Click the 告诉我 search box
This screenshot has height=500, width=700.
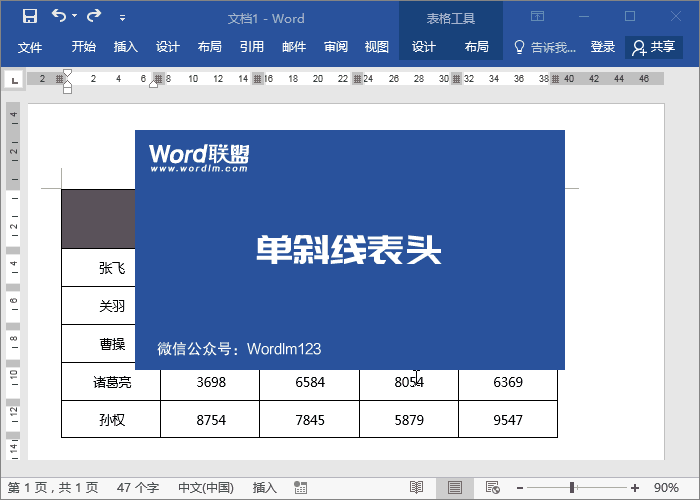[x=545, y=47]
